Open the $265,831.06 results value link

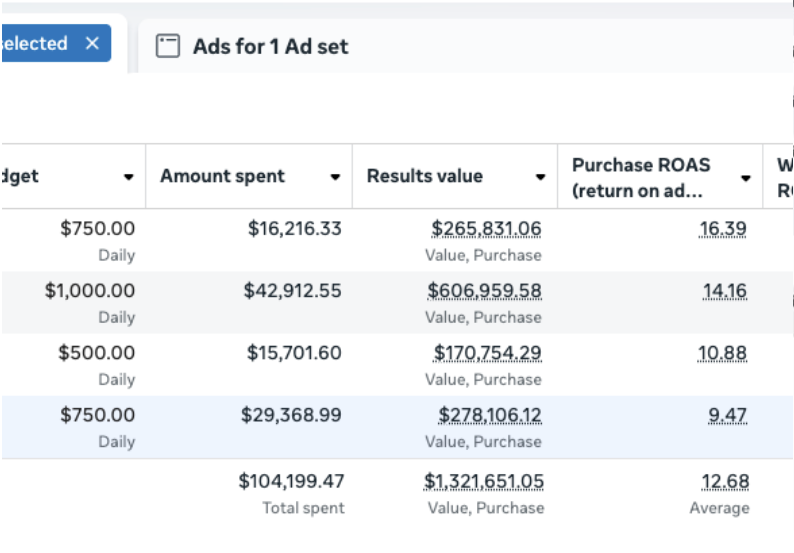pos(486,228)
